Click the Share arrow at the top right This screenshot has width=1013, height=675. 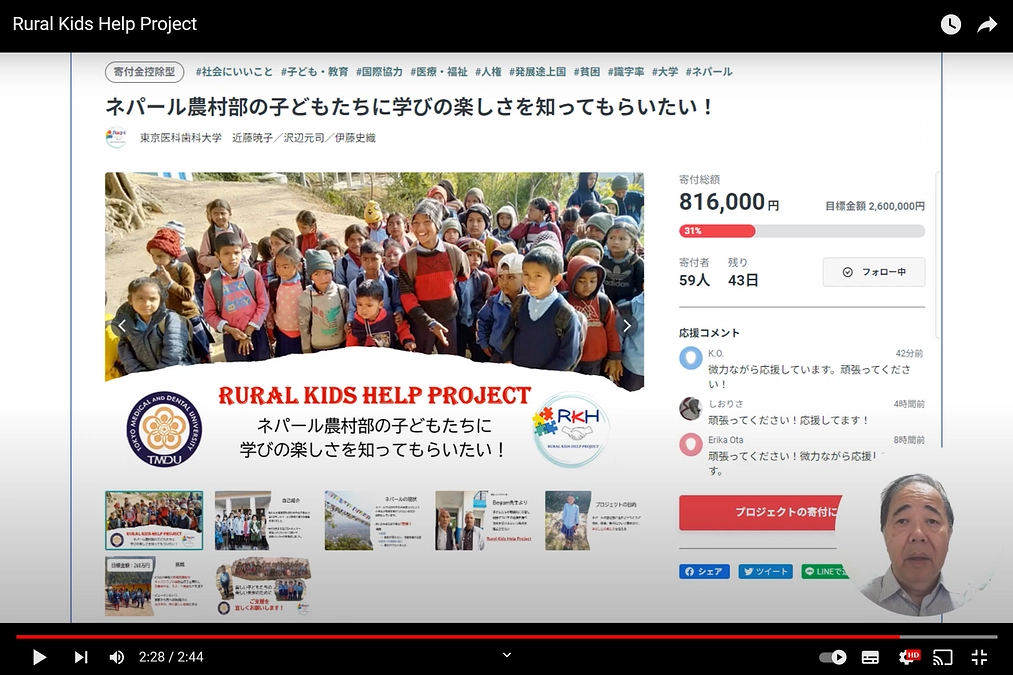(x=986, y=23)
